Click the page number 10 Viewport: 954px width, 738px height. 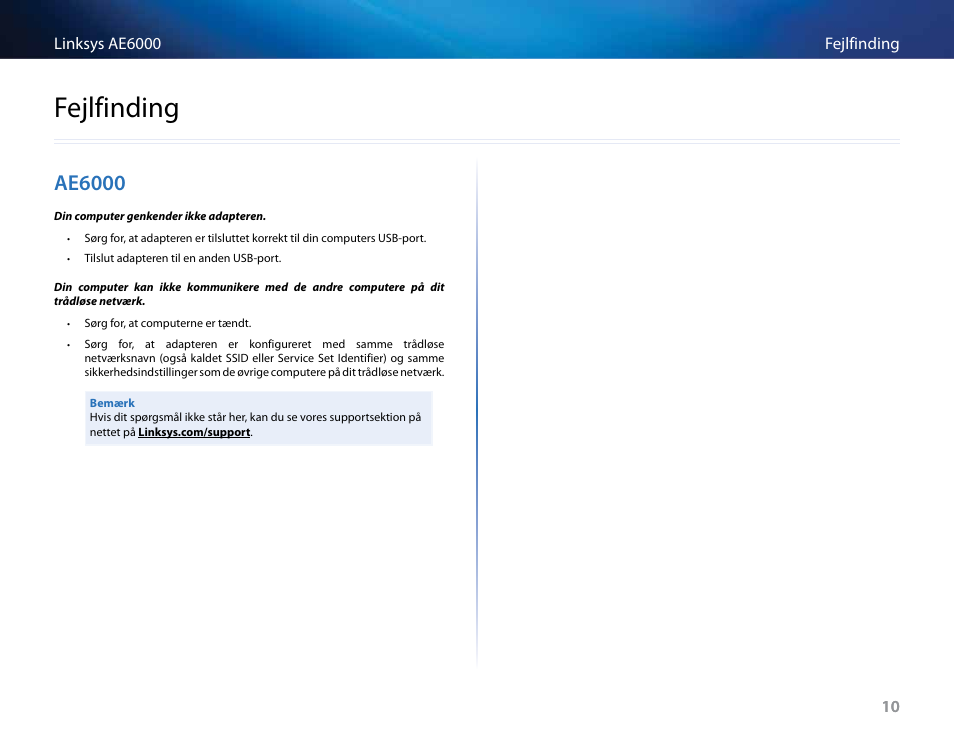[x=890, y=707]
